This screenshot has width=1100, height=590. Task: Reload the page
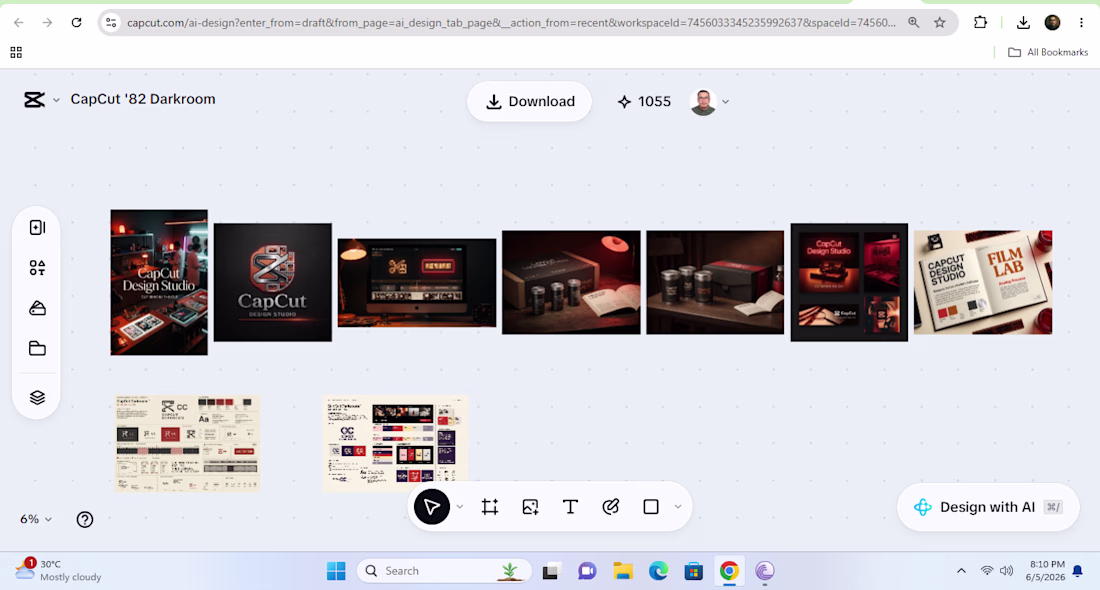(x=76, y=22)
